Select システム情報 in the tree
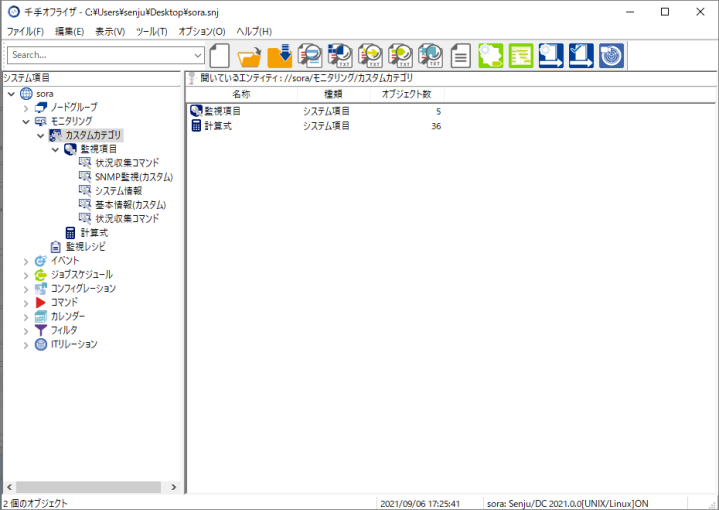Screen dimensions: 719x510 119,191
